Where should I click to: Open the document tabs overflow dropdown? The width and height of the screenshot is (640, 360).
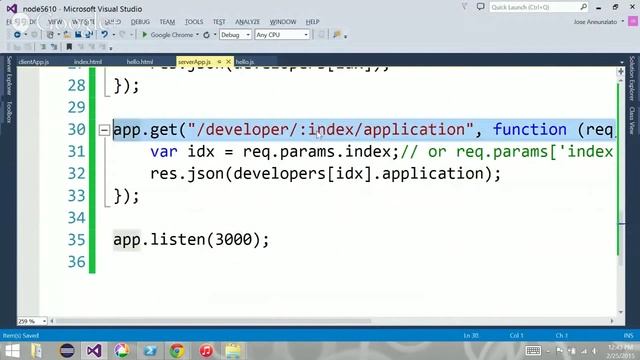(621, 62)
